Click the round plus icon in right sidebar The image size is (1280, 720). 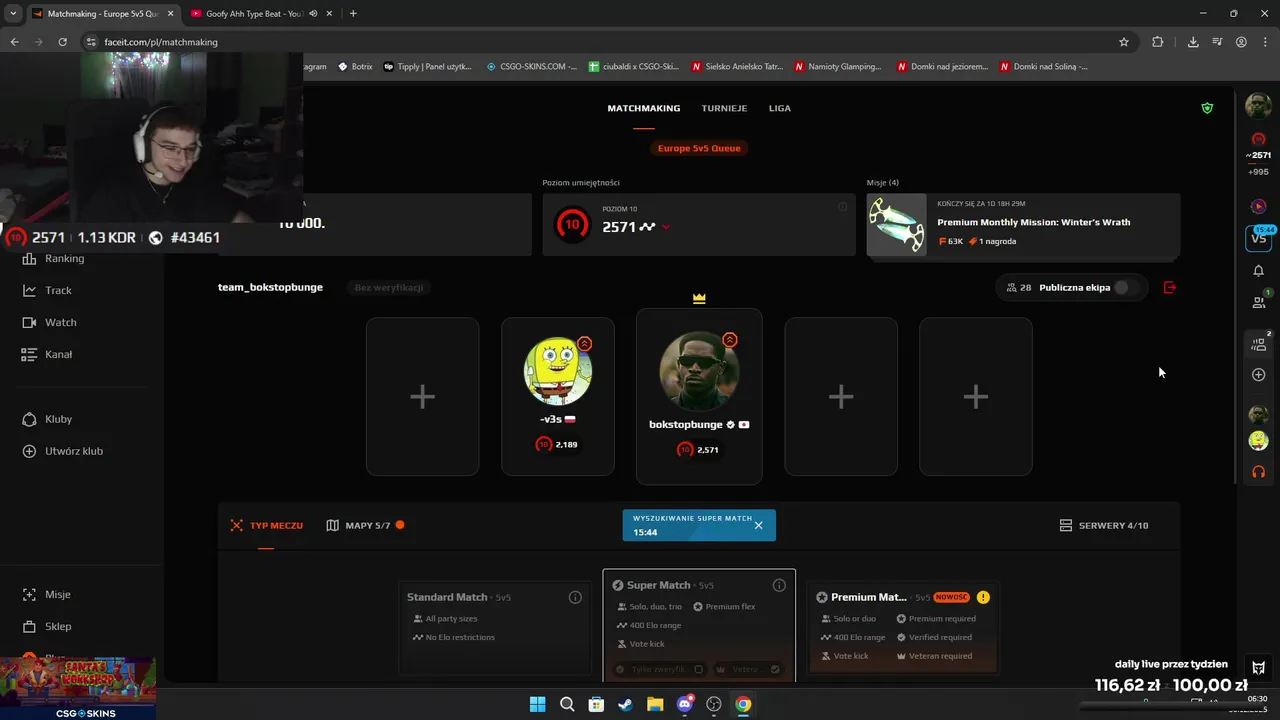[x=1258, y=375]
